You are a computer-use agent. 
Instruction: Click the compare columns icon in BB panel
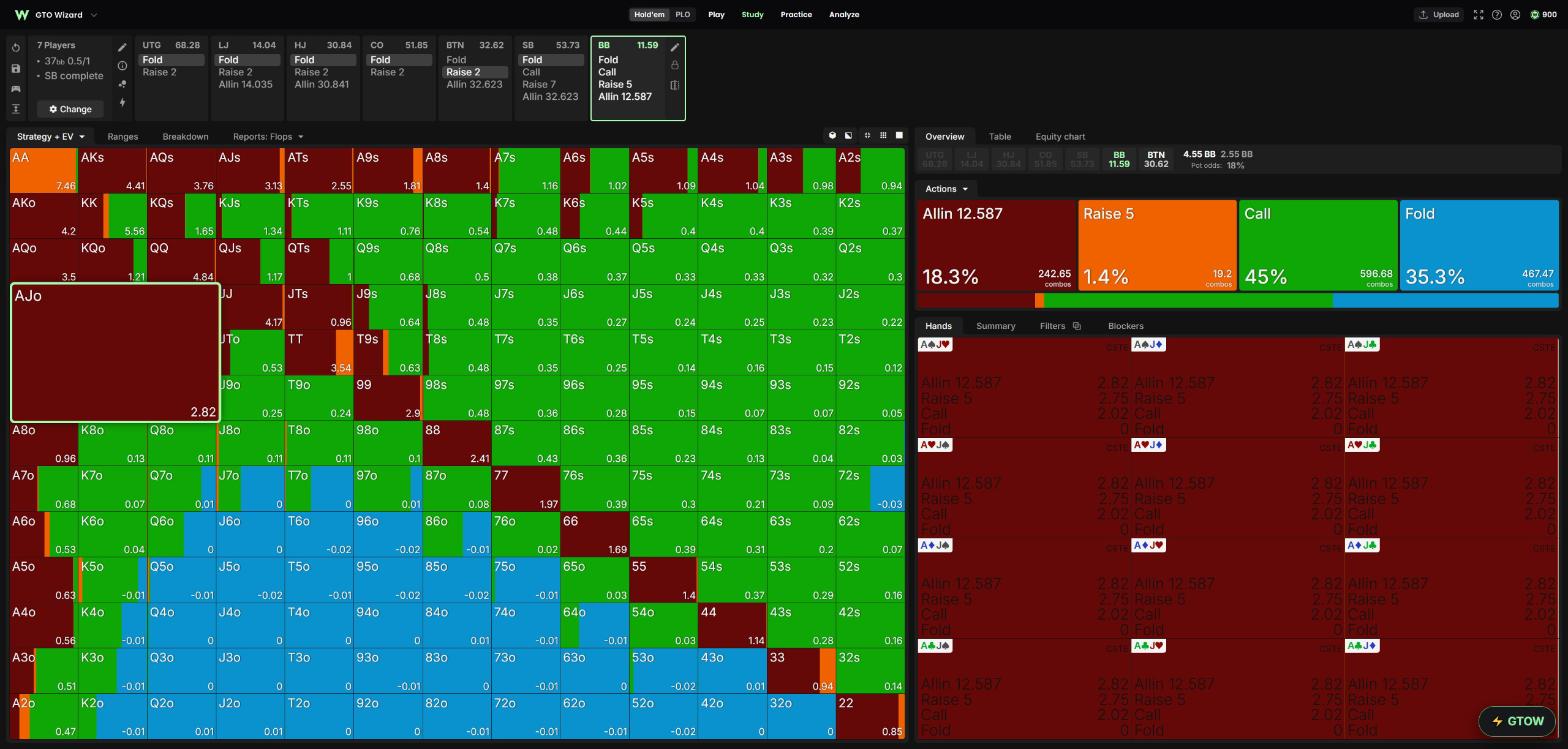coord(675,85)
